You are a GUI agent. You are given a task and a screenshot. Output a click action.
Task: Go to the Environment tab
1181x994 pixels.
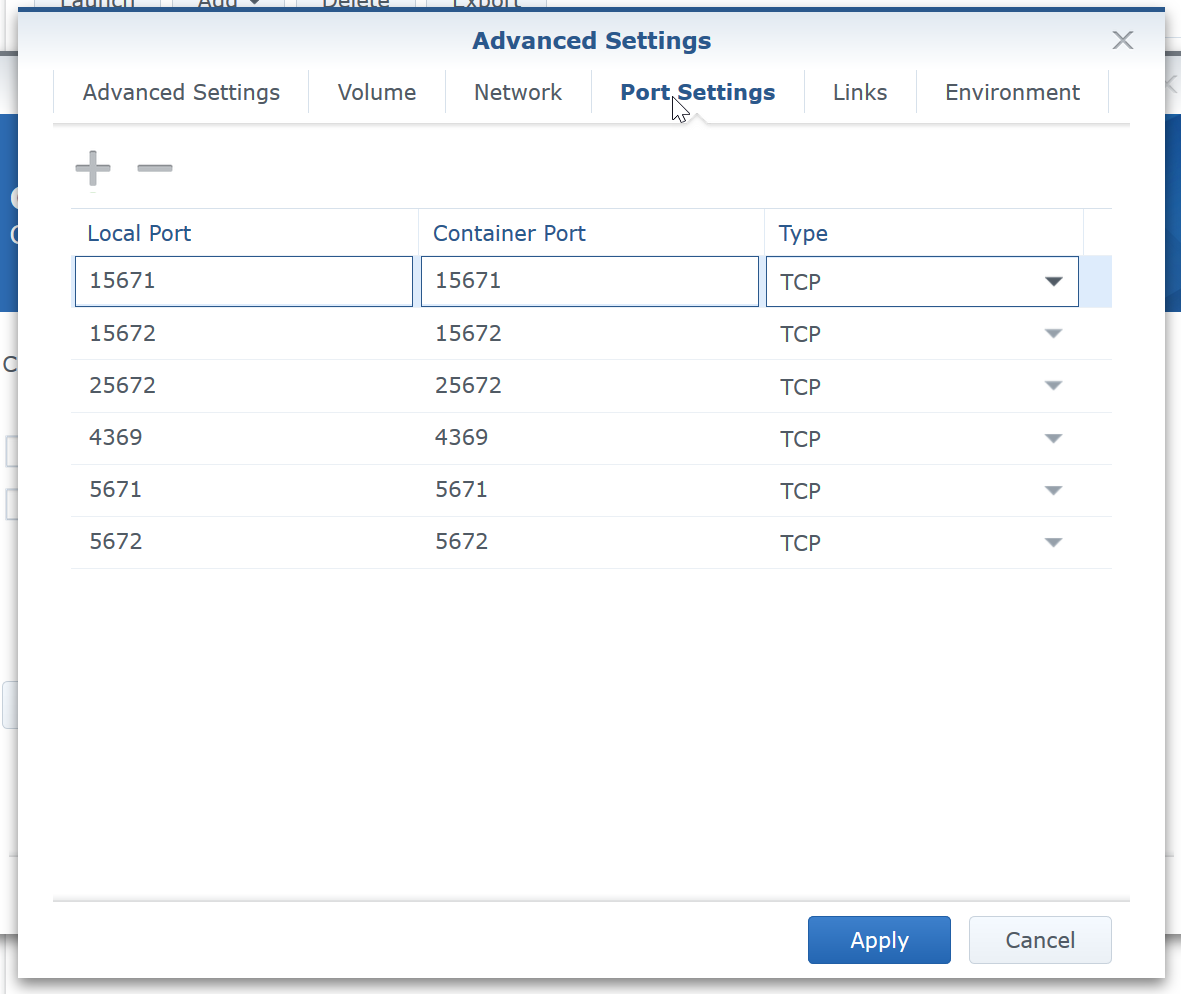(x=1012, y=93)
